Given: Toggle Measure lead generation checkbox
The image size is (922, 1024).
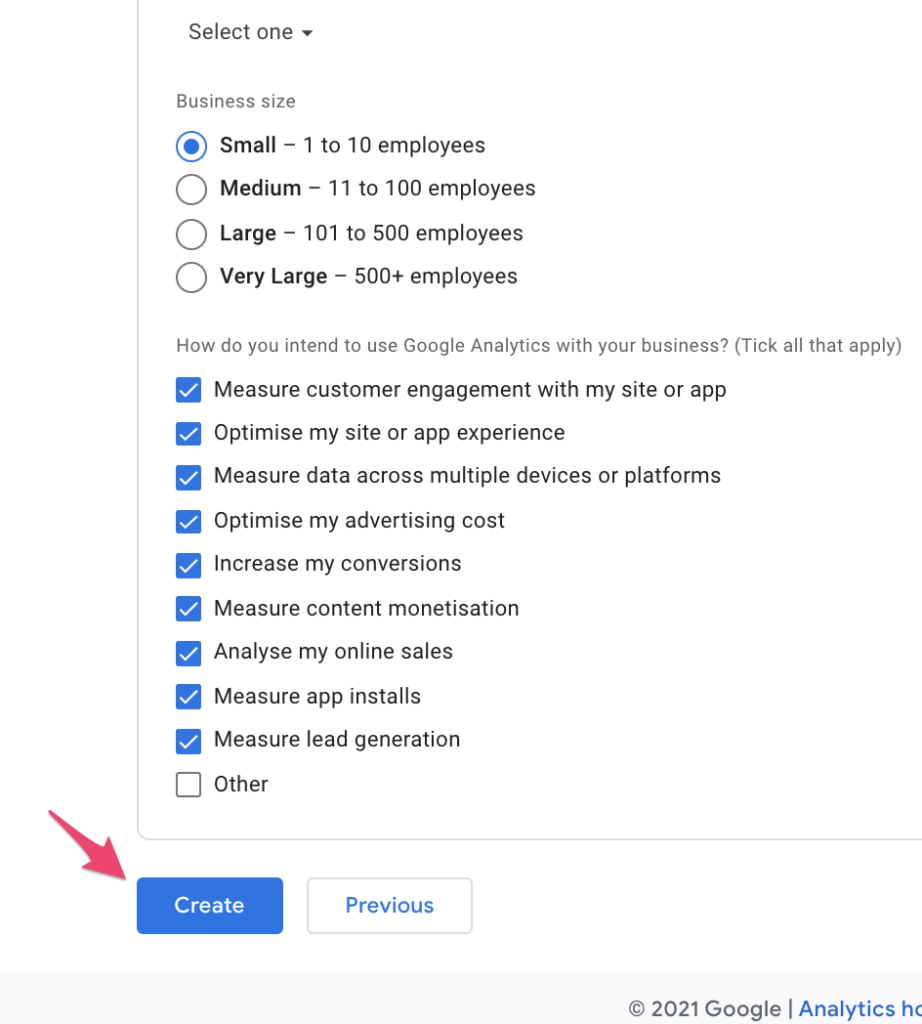Looking at the screenshot, I should pyautogui.click(x=189, y=741).
